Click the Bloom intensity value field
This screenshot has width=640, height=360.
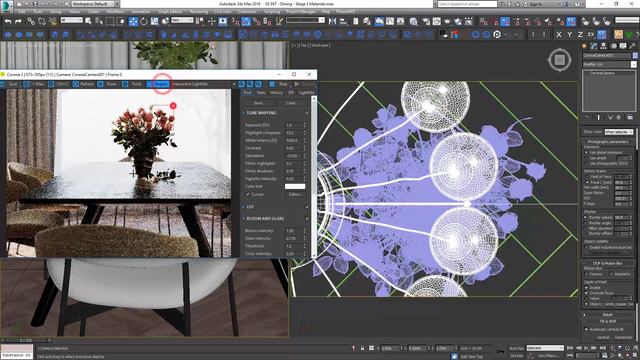(293, 231)
